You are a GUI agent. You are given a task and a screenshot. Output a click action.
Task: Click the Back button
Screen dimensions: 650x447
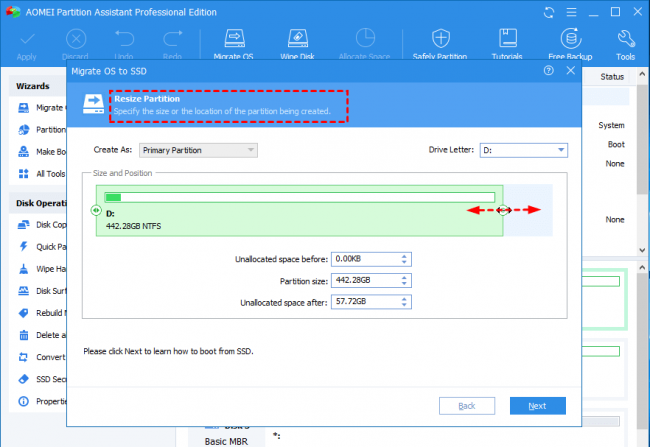click(x=467, y=406)
